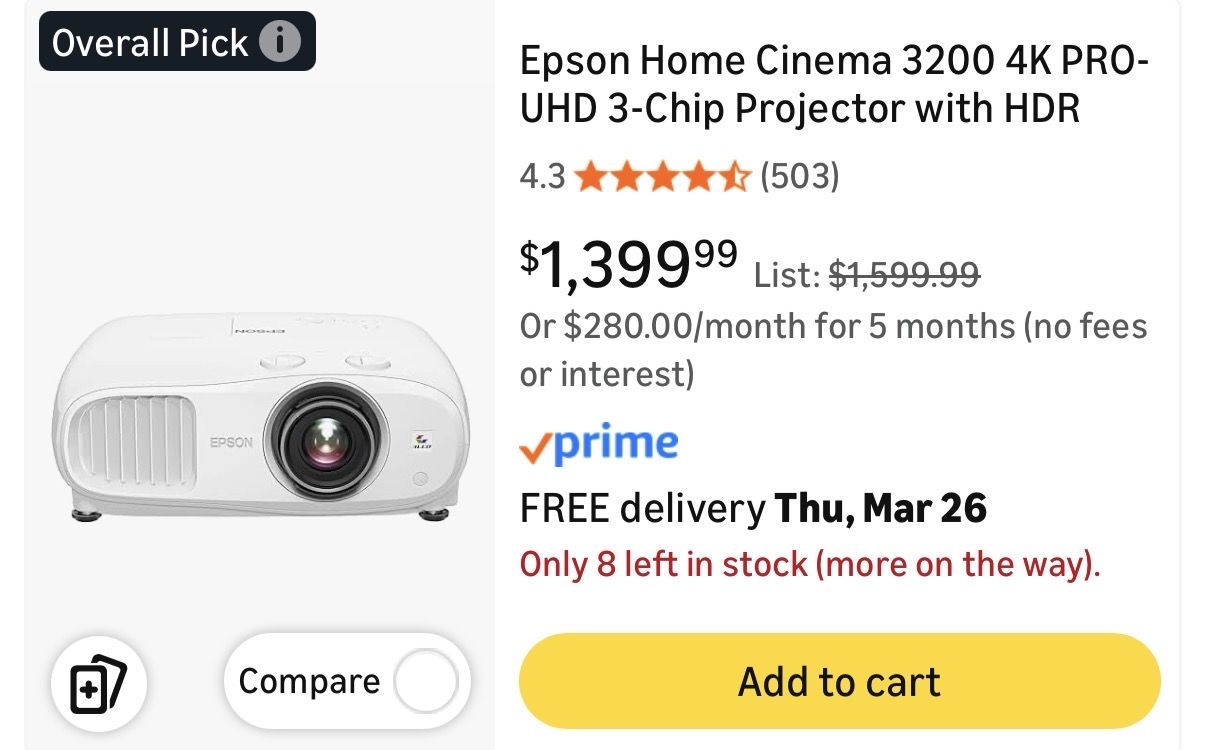Tap the Overall Pick badge label
The image size is (1206, 750).
coord(150,43)
